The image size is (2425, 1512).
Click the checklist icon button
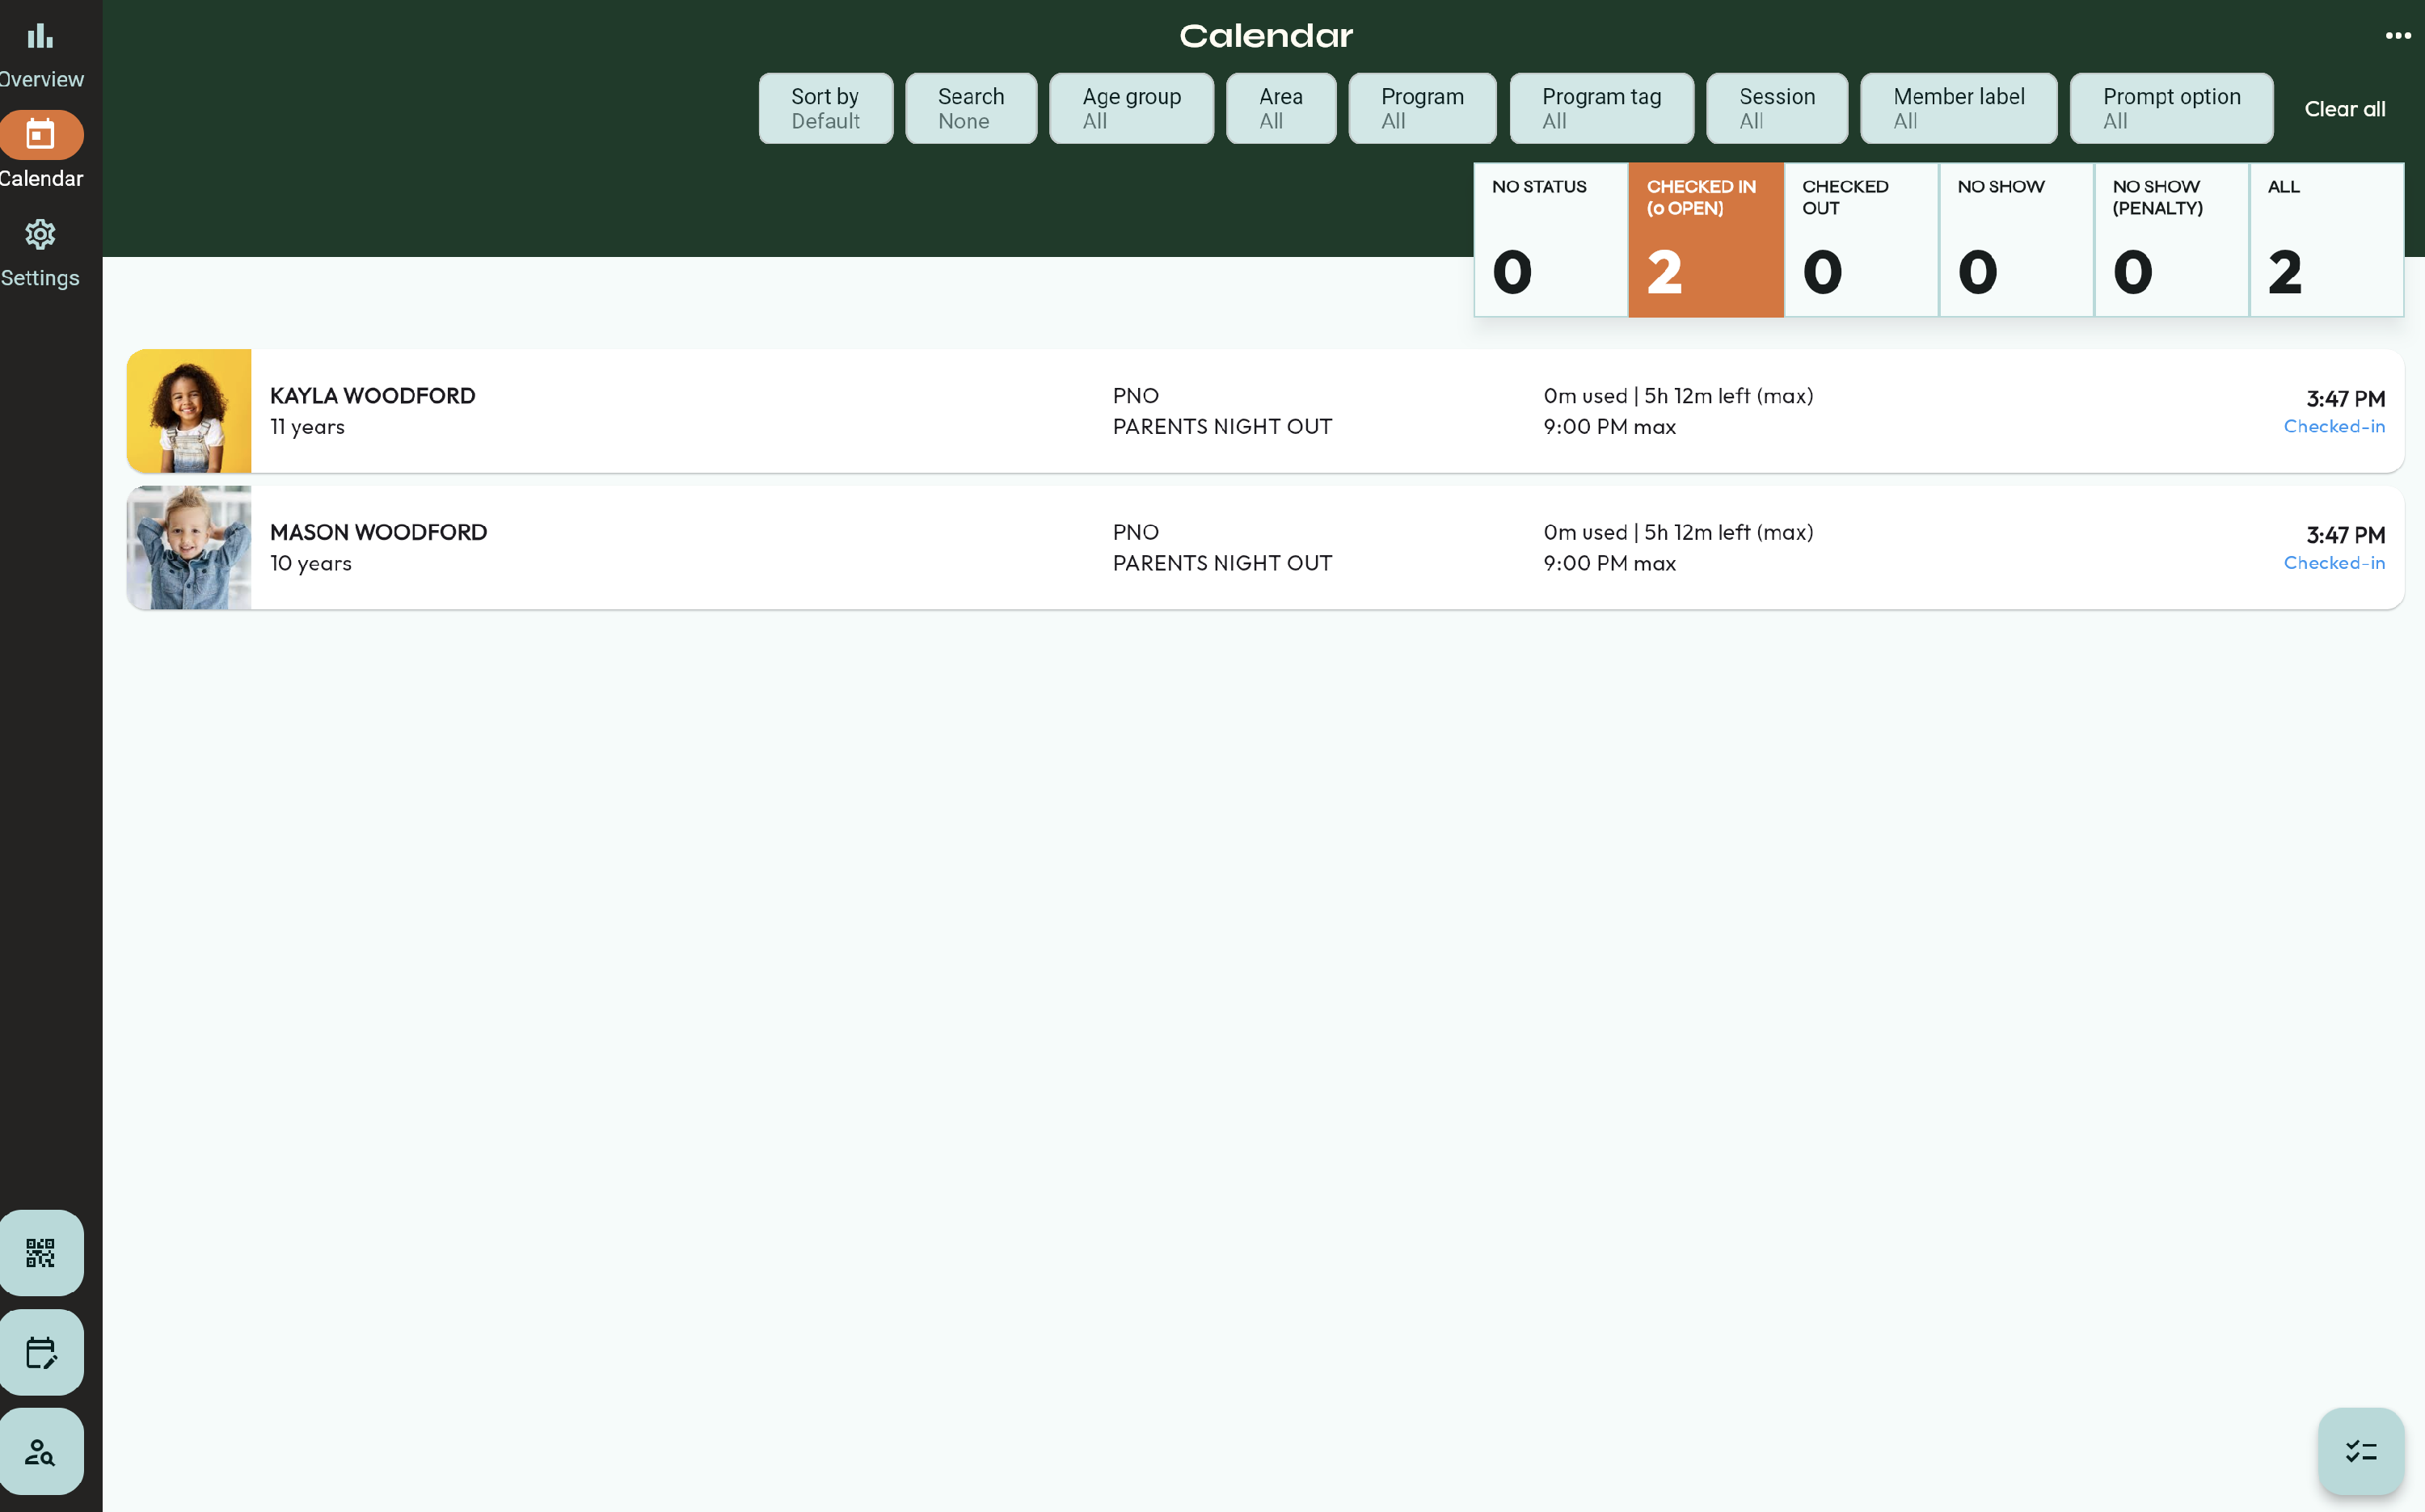coord(2360,1451)
